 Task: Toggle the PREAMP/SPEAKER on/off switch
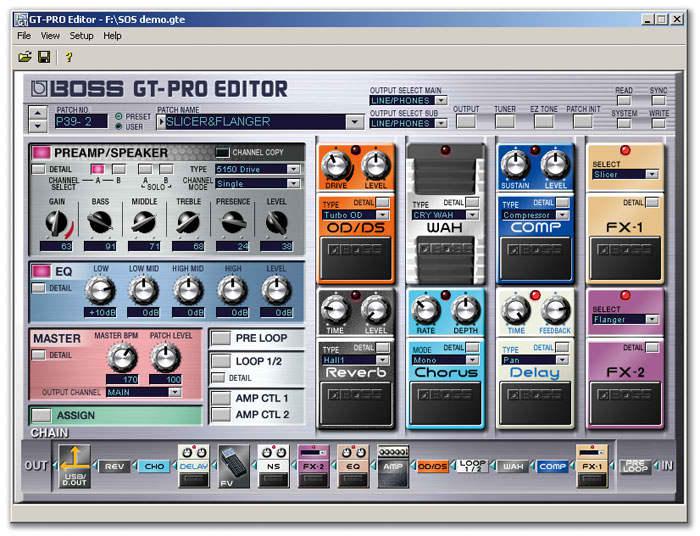[x=41, y=153]
